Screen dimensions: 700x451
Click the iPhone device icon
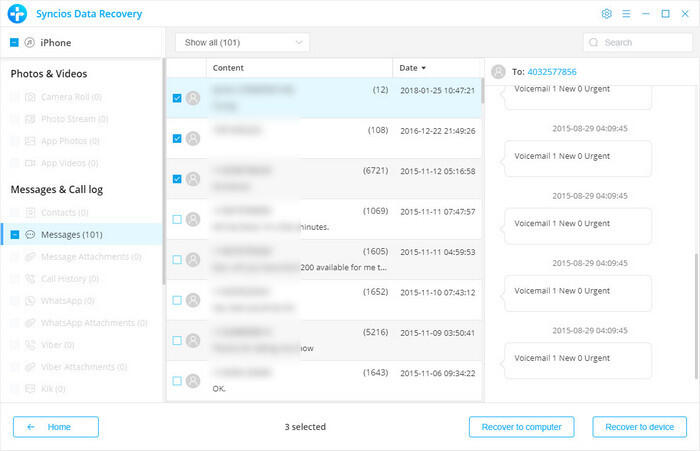[x=30, y=43]
